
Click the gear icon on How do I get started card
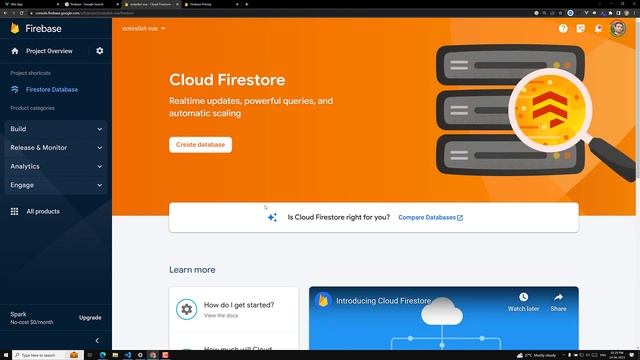tap(187, 309)
